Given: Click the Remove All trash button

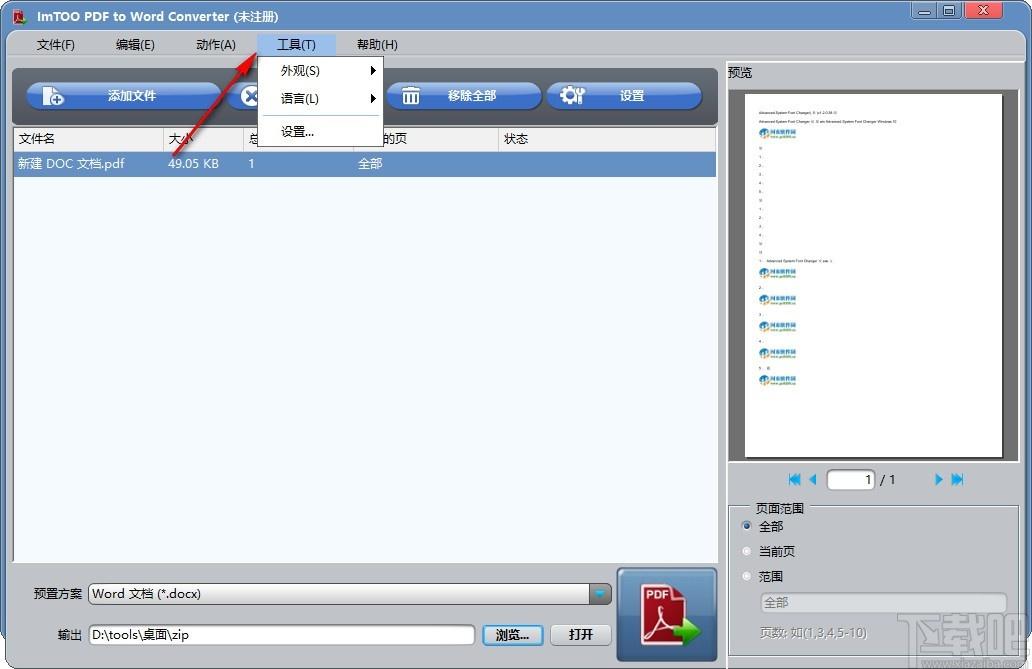Looking at the screenshot, I should tap(463, 96).
